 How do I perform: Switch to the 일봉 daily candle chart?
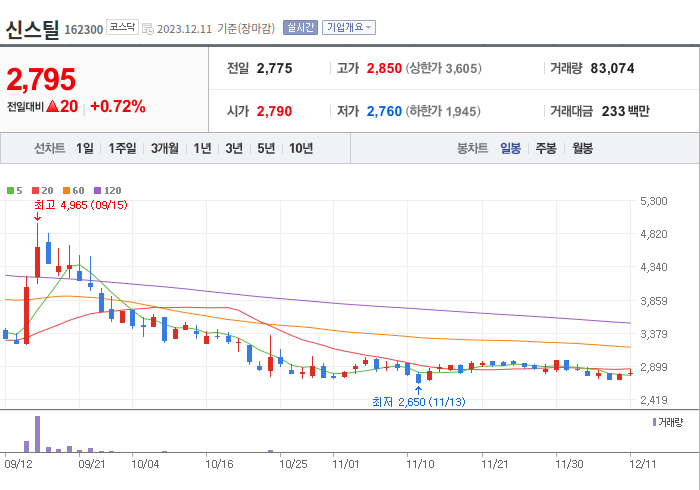(x=510, y=148)
